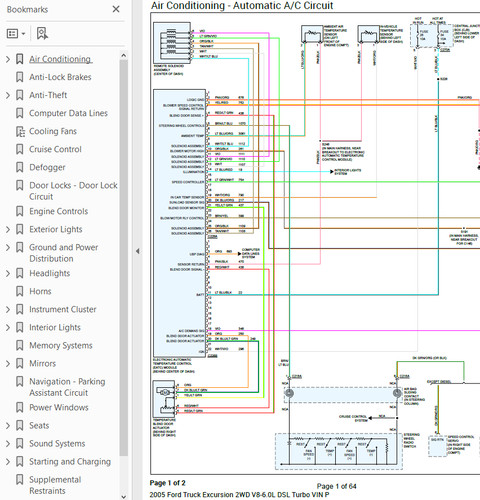This screenshot has height=500, width=480.
Task: Open the Engine Controls bookmark
Action: tap(59, 211)
